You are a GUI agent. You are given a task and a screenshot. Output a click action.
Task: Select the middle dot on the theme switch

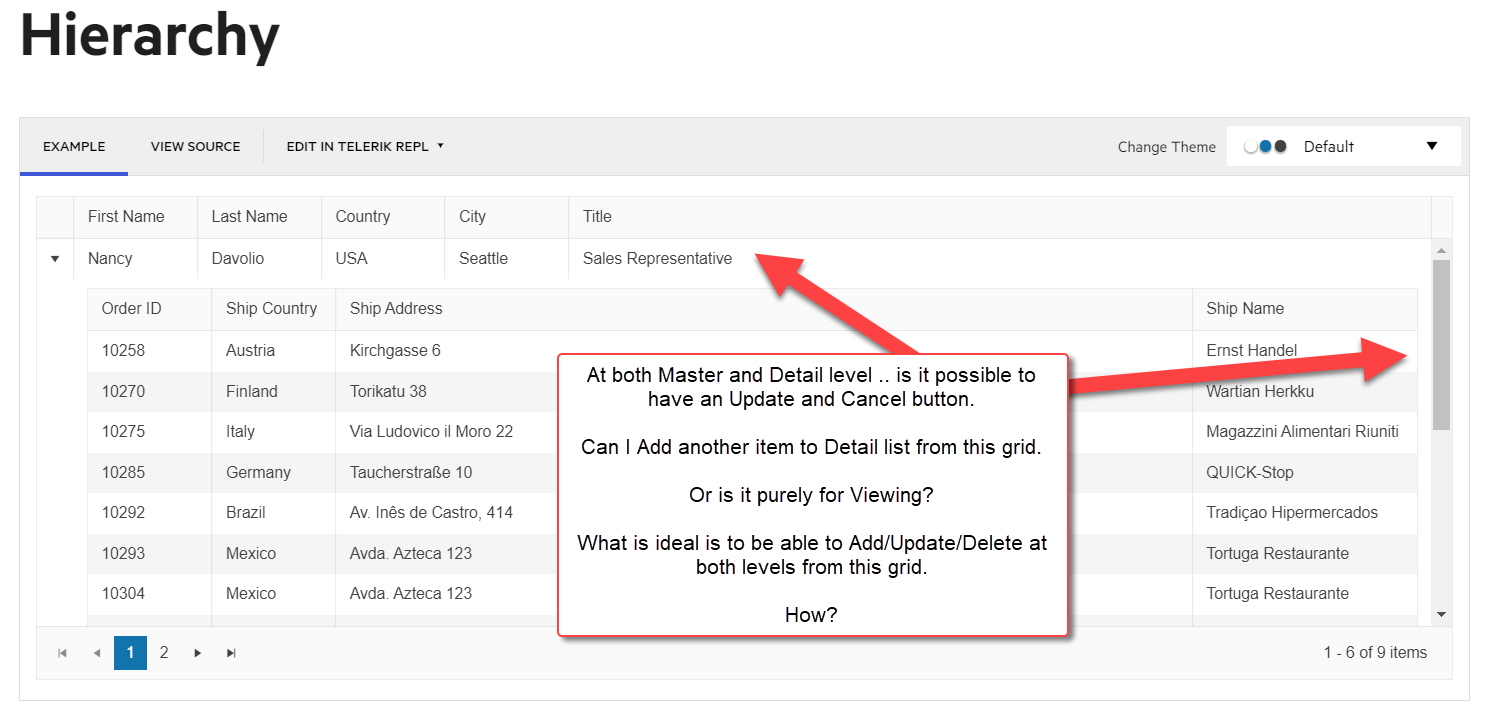click(1264, 145)
